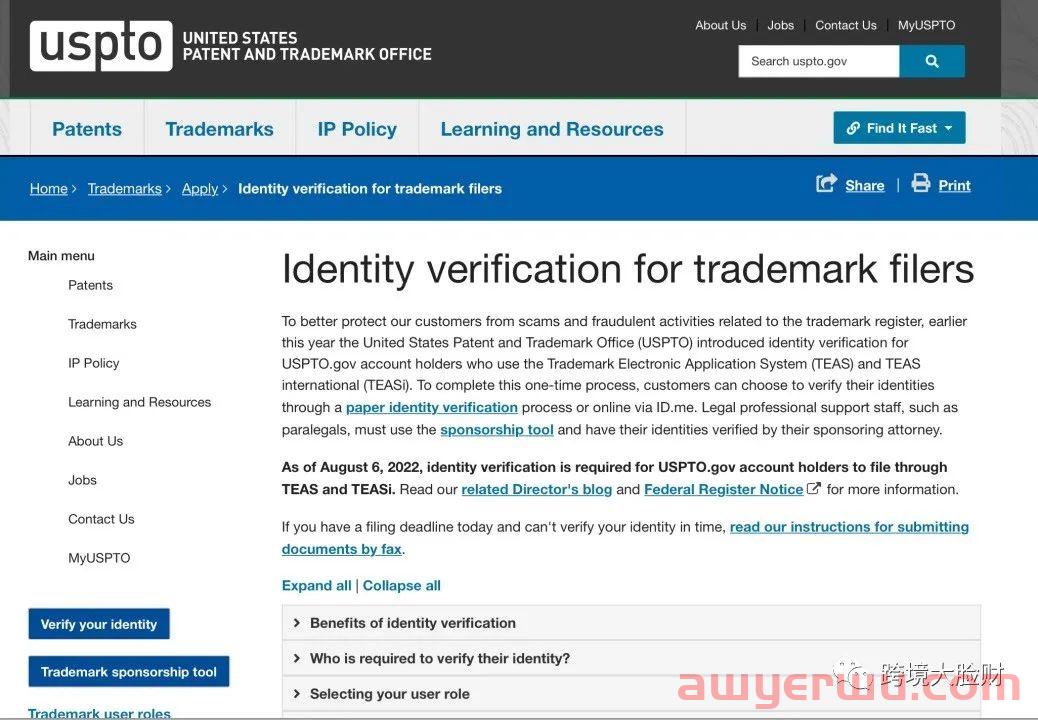Expand Benefits of identity verification section
This screenshot has width=1038, height=720.
(412, 623)
